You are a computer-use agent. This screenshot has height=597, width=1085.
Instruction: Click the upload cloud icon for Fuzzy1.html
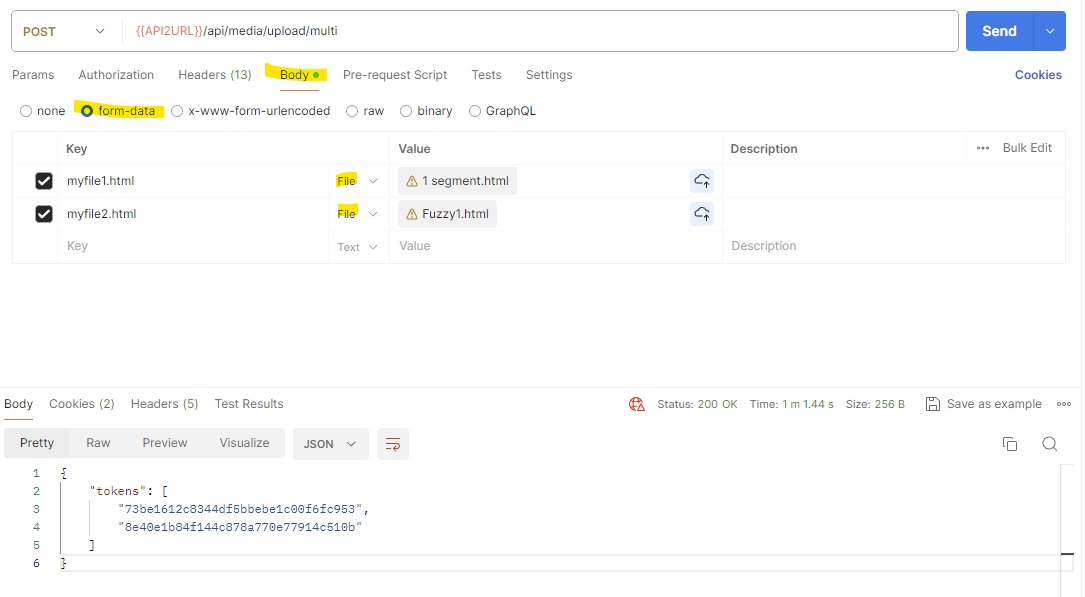[702, 214]
